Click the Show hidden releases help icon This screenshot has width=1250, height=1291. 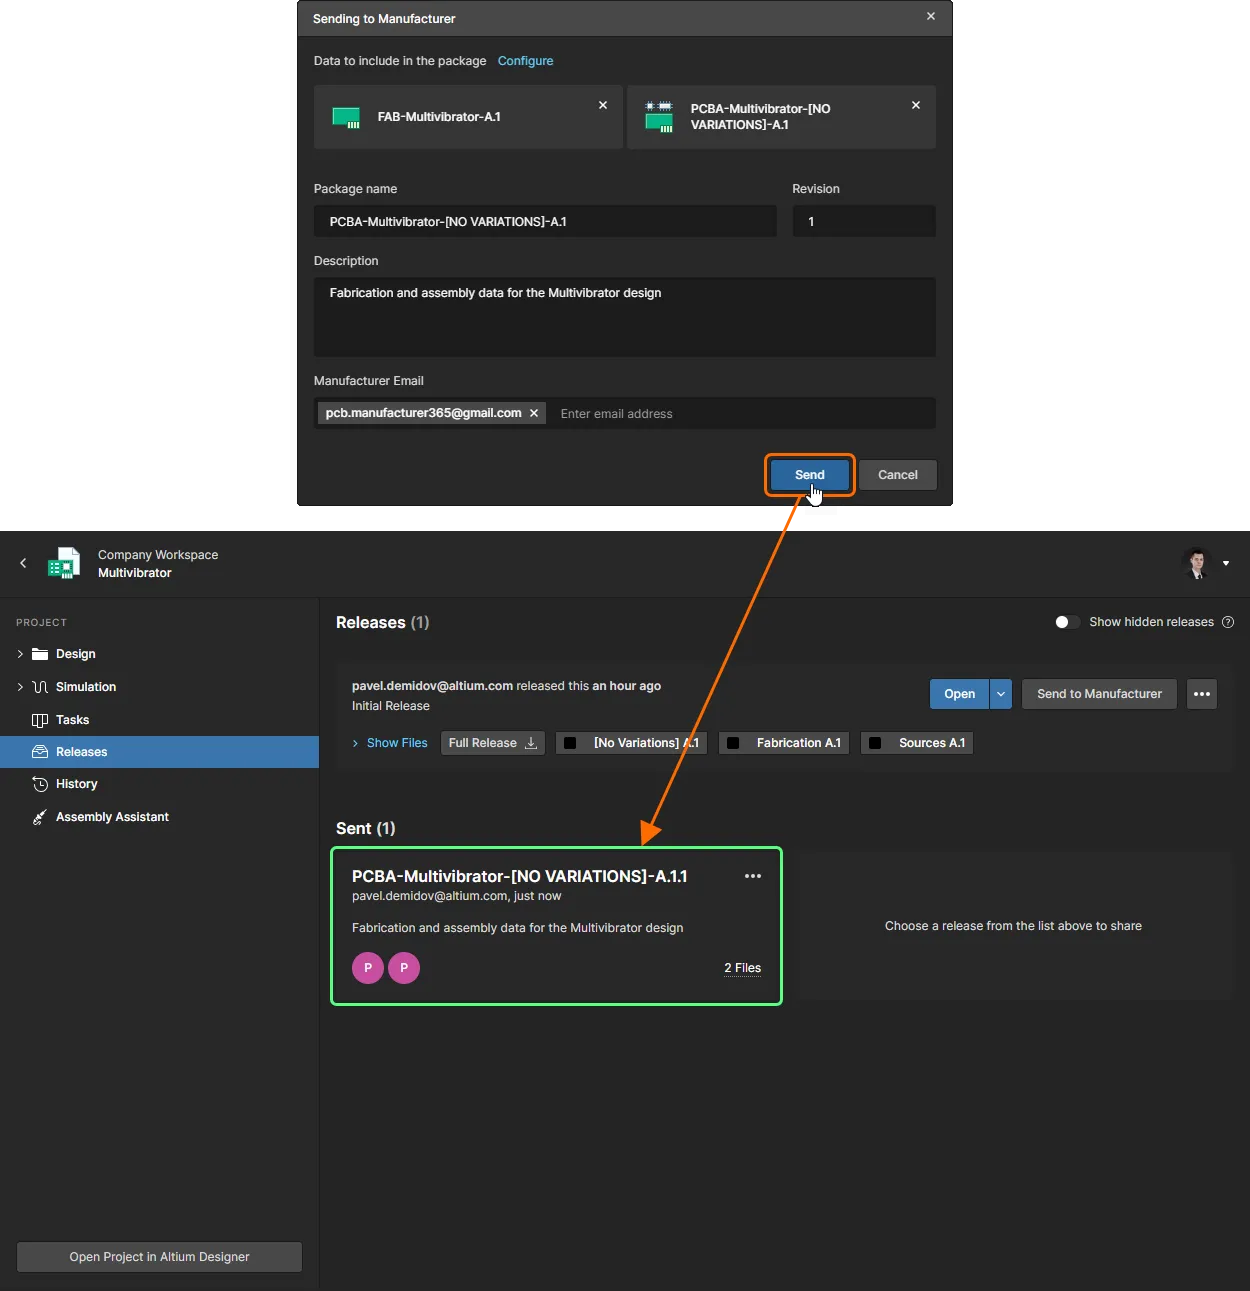coord(1228,622)
